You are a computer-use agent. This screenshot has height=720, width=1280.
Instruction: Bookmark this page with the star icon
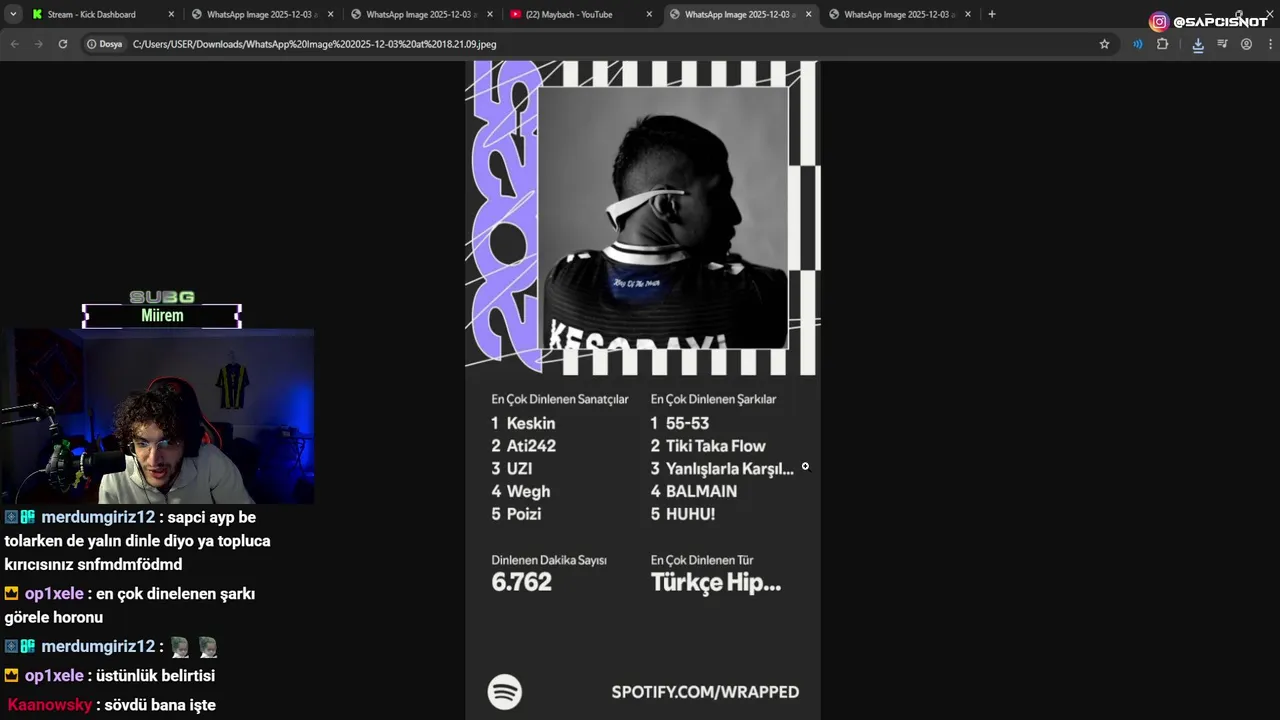1104,44
